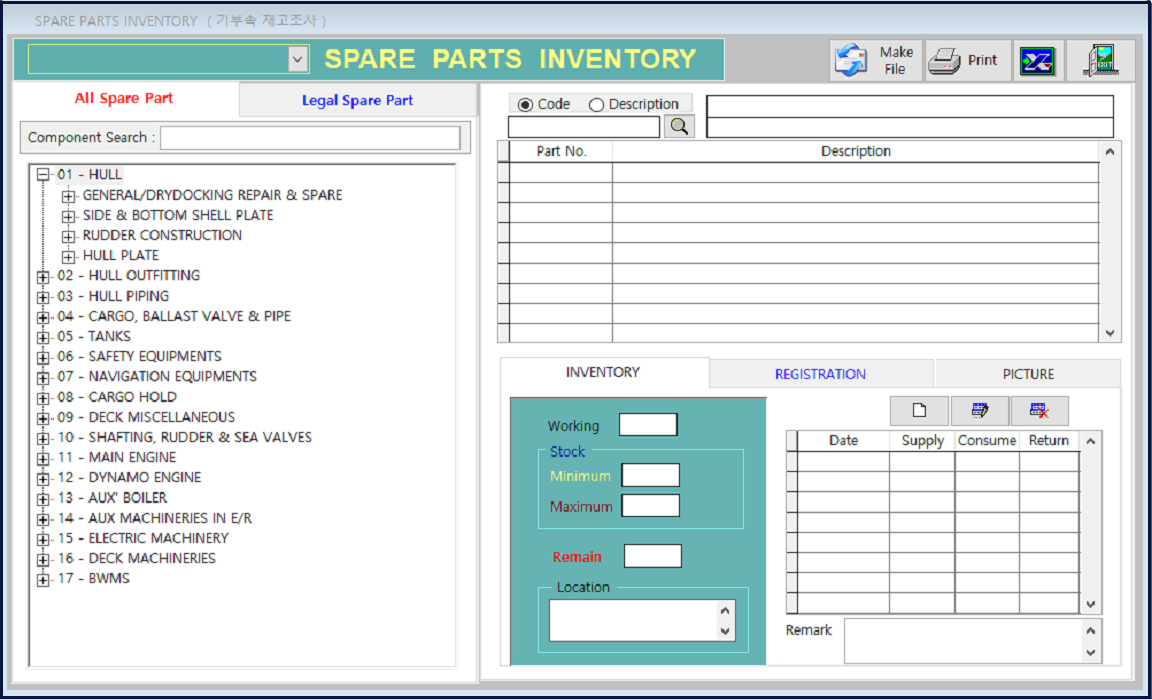Click the edit record icon
1152x700 pixels.
979,411
